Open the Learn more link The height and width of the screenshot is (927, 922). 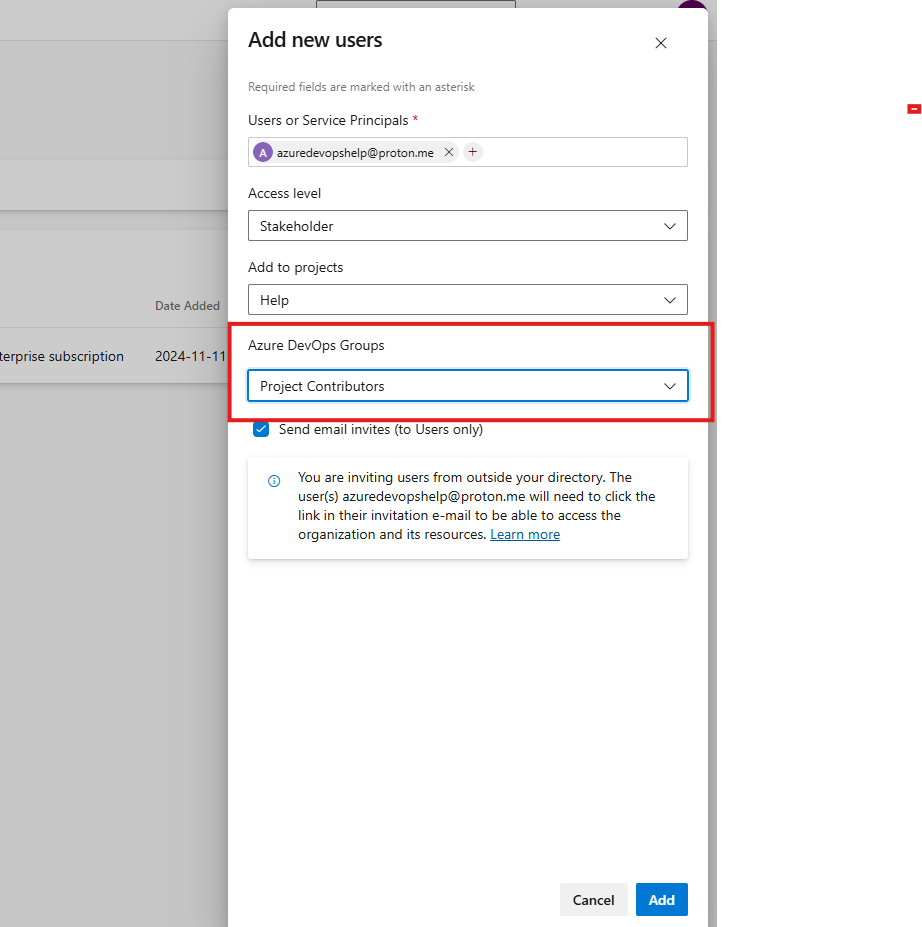[x=525, y=534]
